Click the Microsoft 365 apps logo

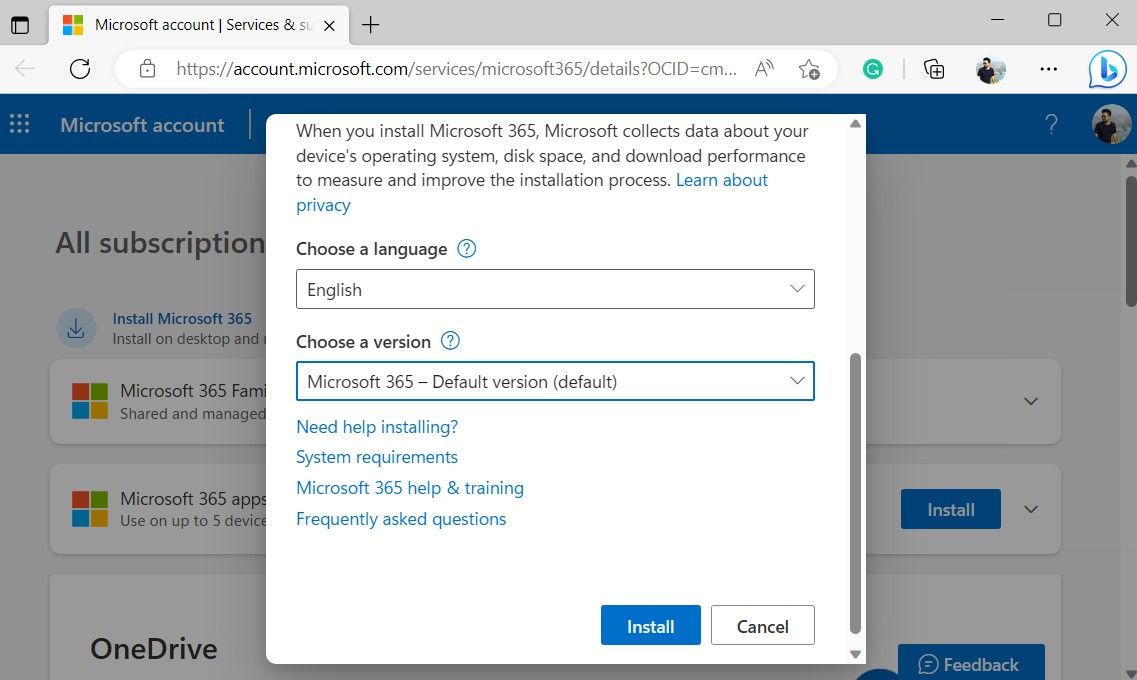(x=90, y=509)
